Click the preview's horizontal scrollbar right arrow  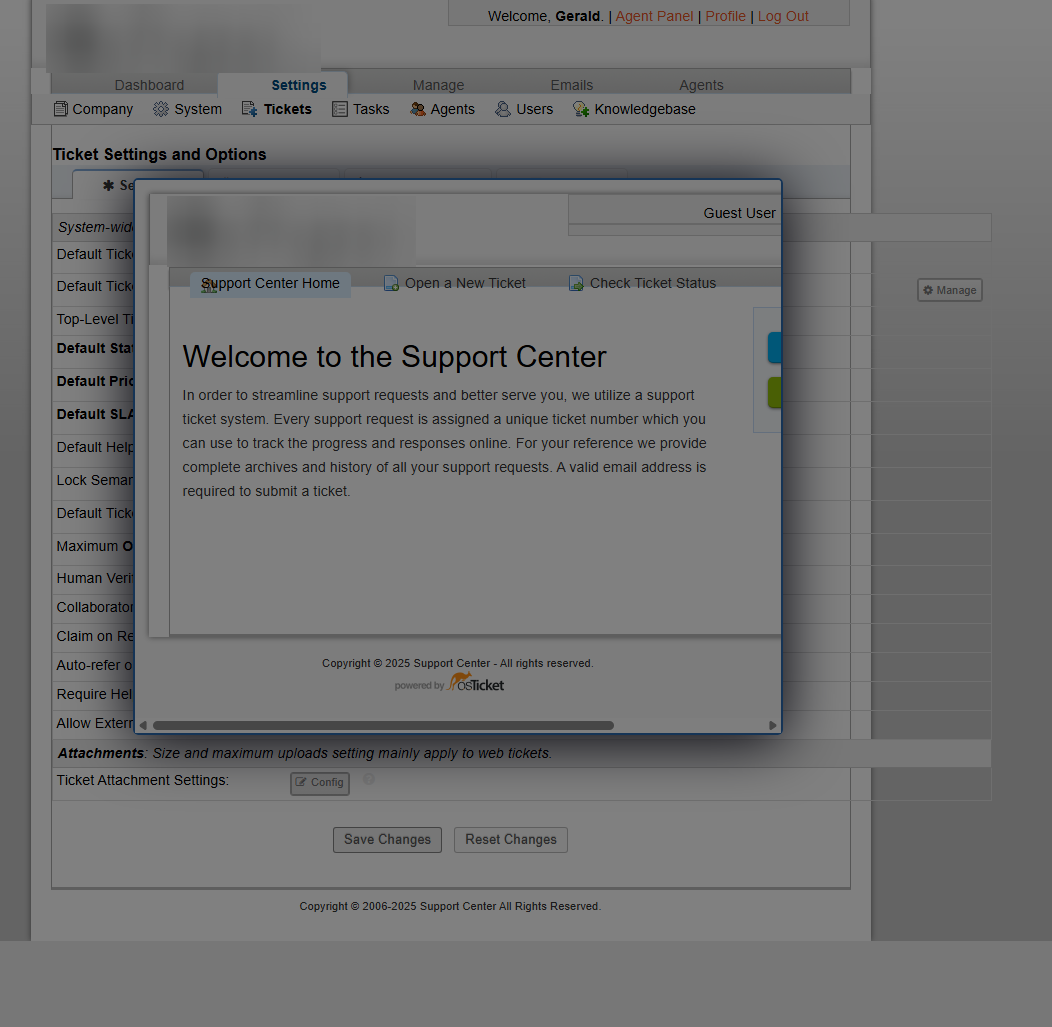772,726
